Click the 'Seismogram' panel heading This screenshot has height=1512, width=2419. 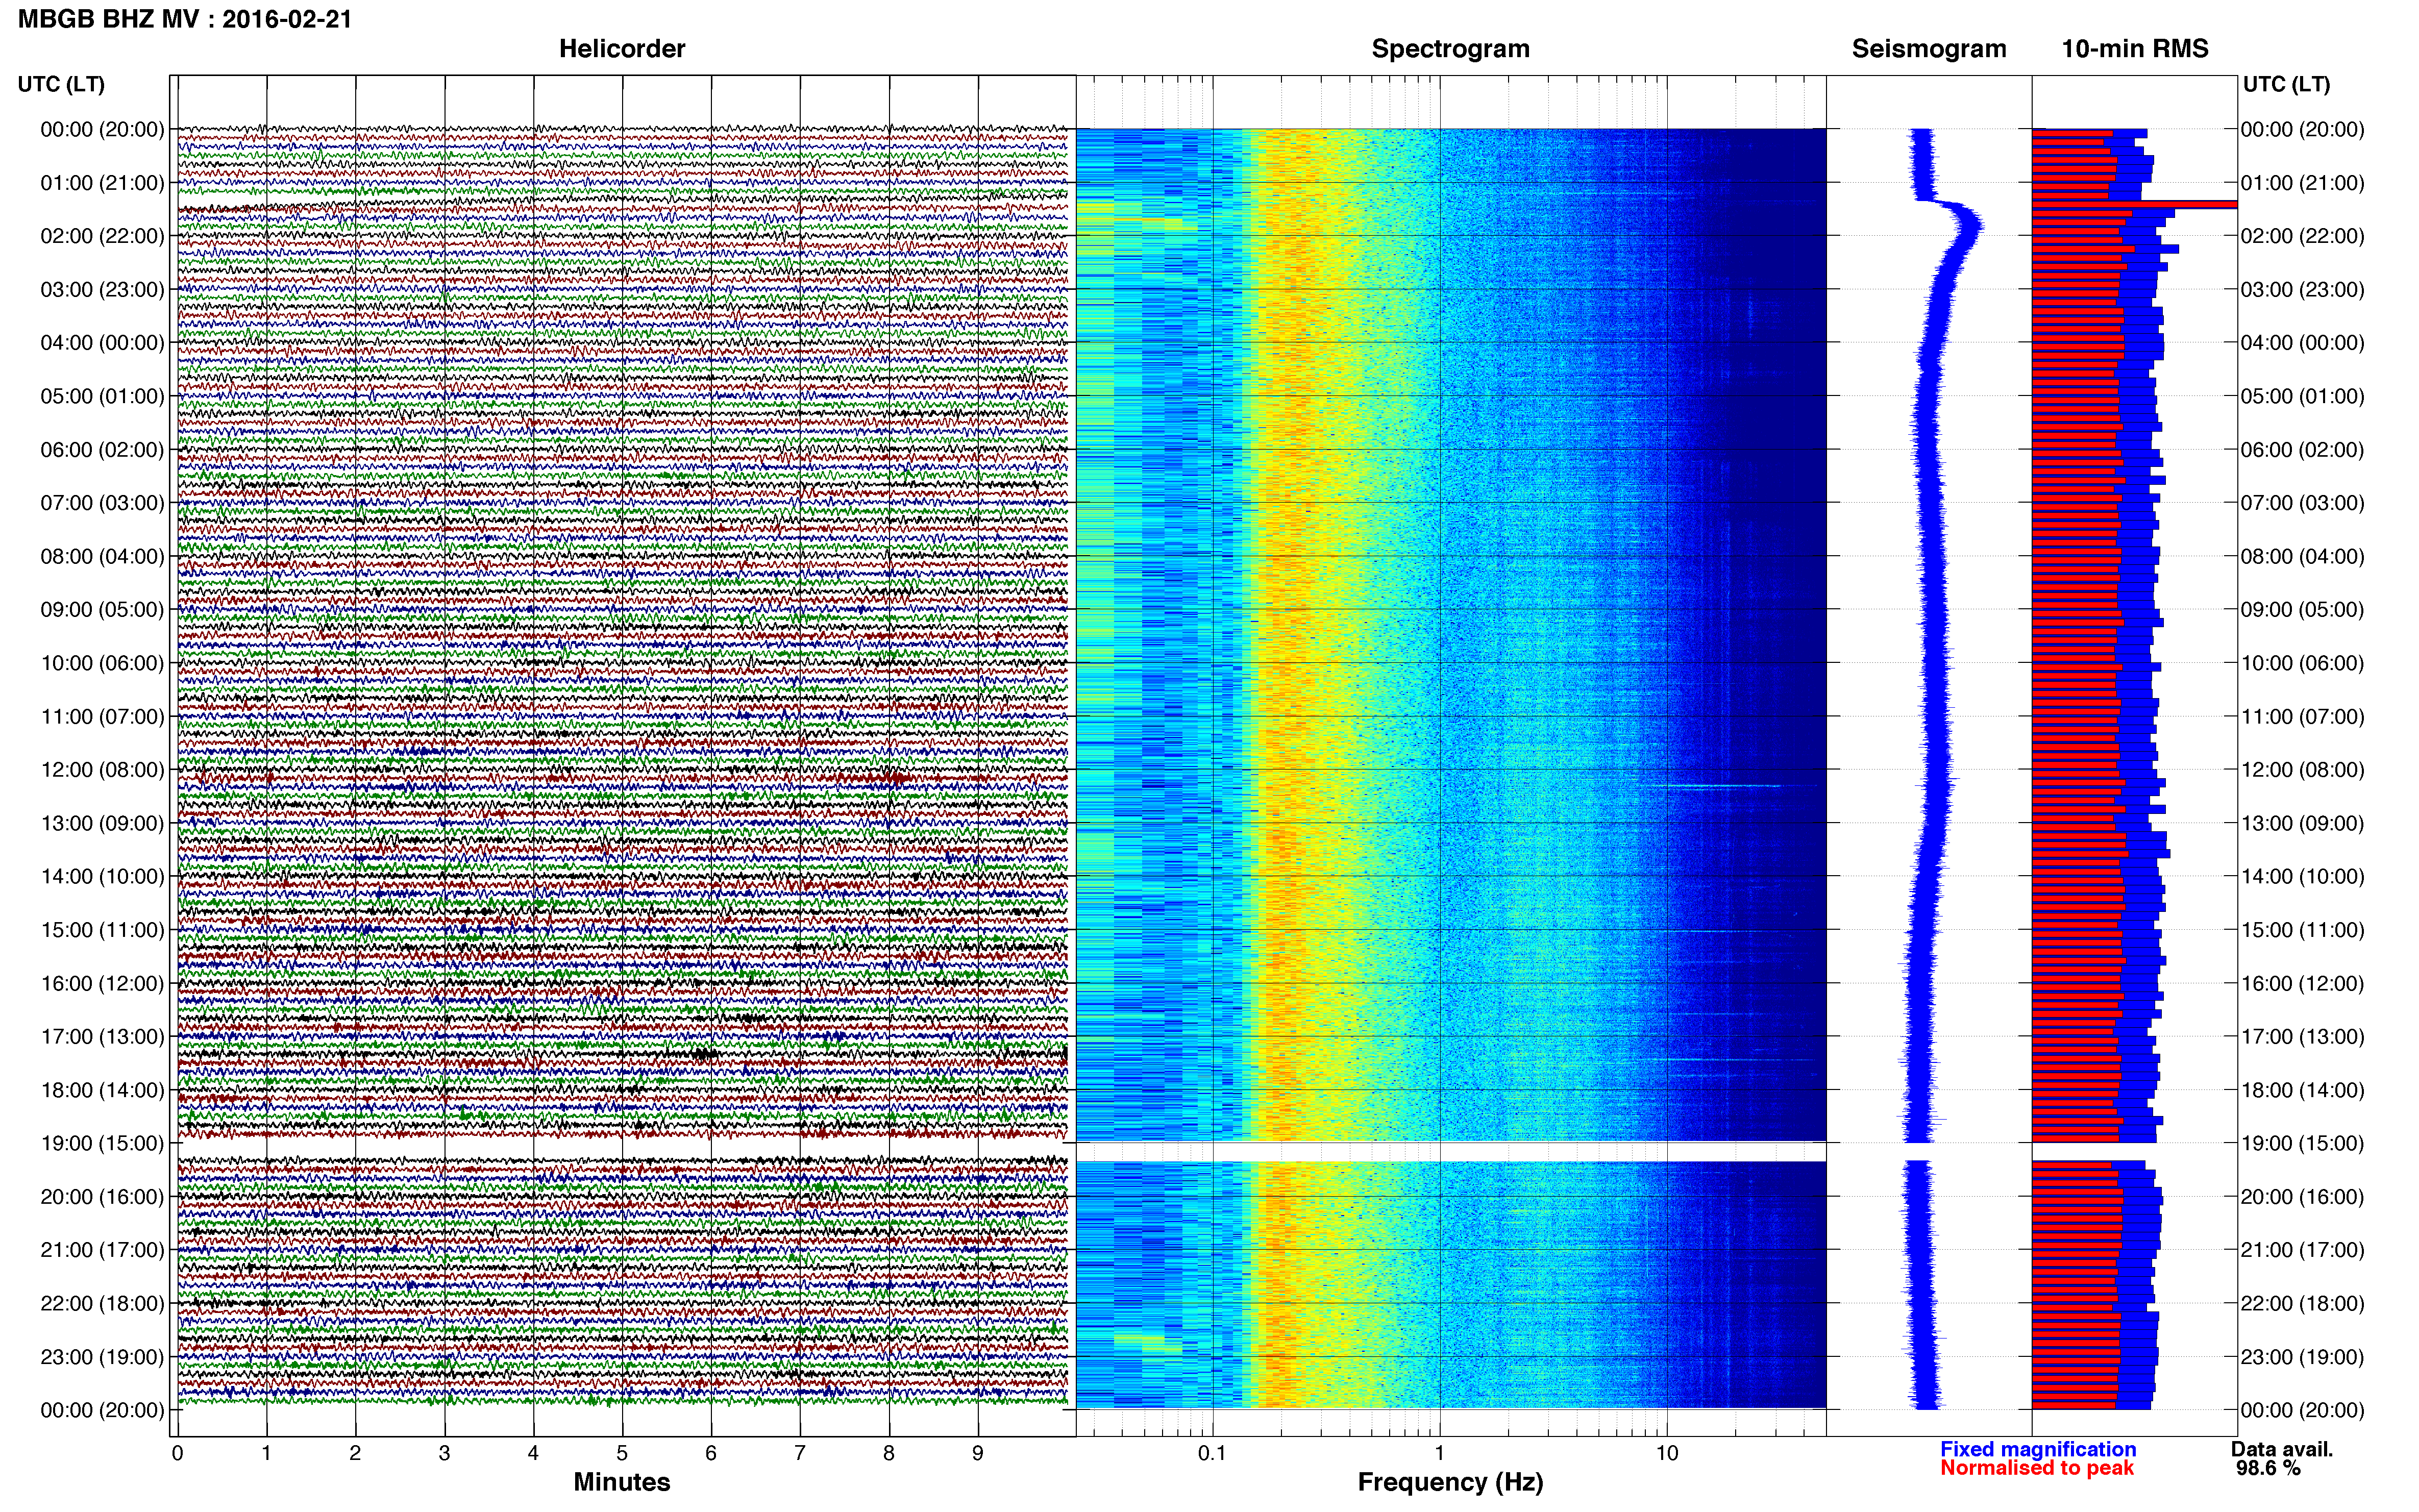pyautogui.click(x=1929, y=48)
